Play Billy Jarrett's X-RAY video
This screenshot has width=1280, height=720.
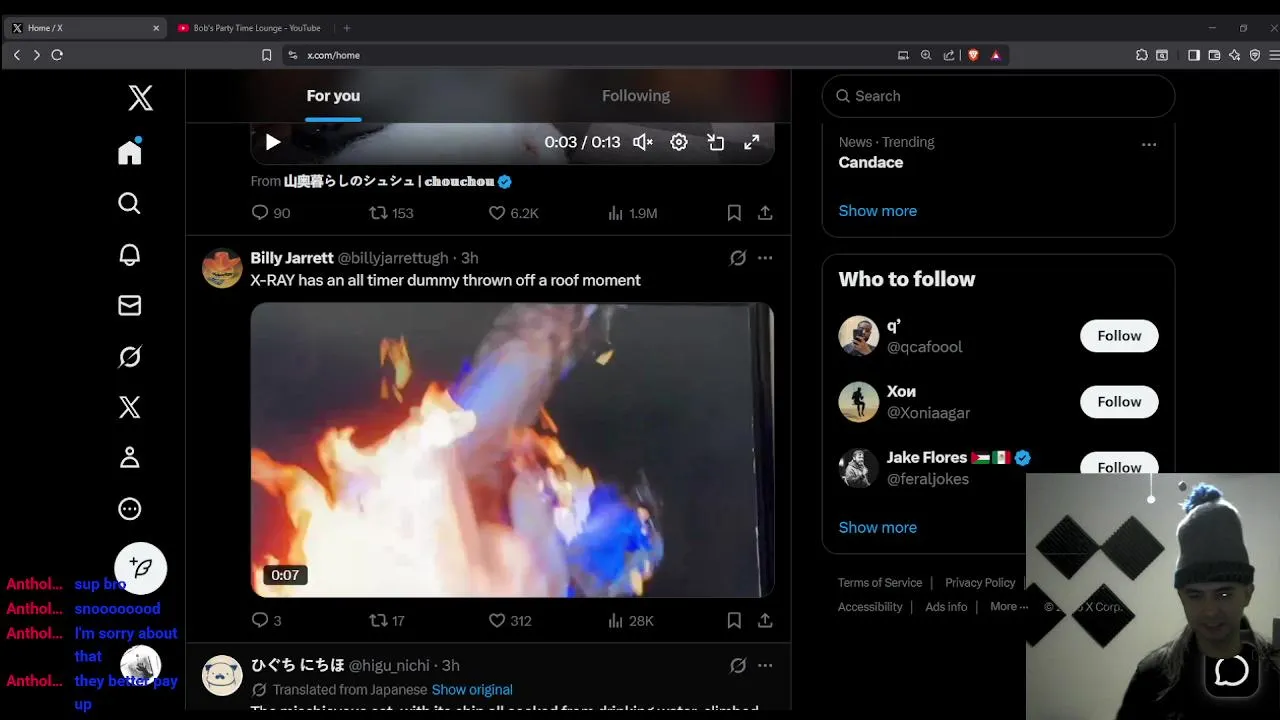[512, 450]
